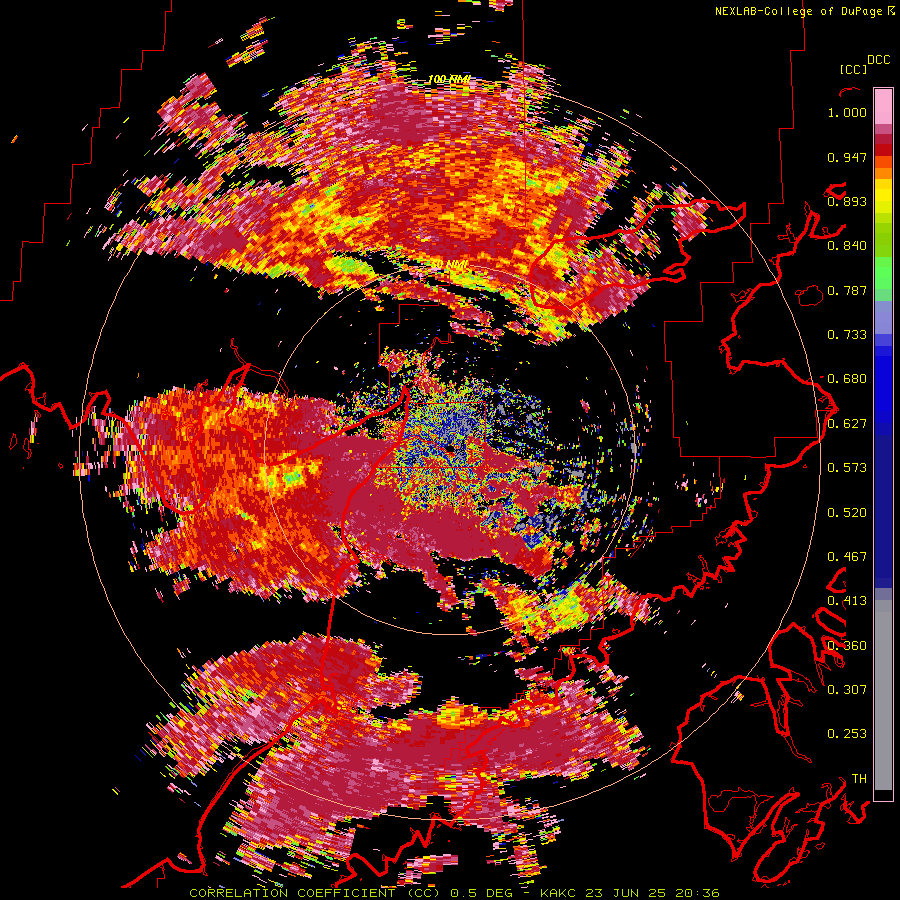The image size is (900, 900).
Task: Click the 0.5 DEG elevation text
Action: click(480, 893)
